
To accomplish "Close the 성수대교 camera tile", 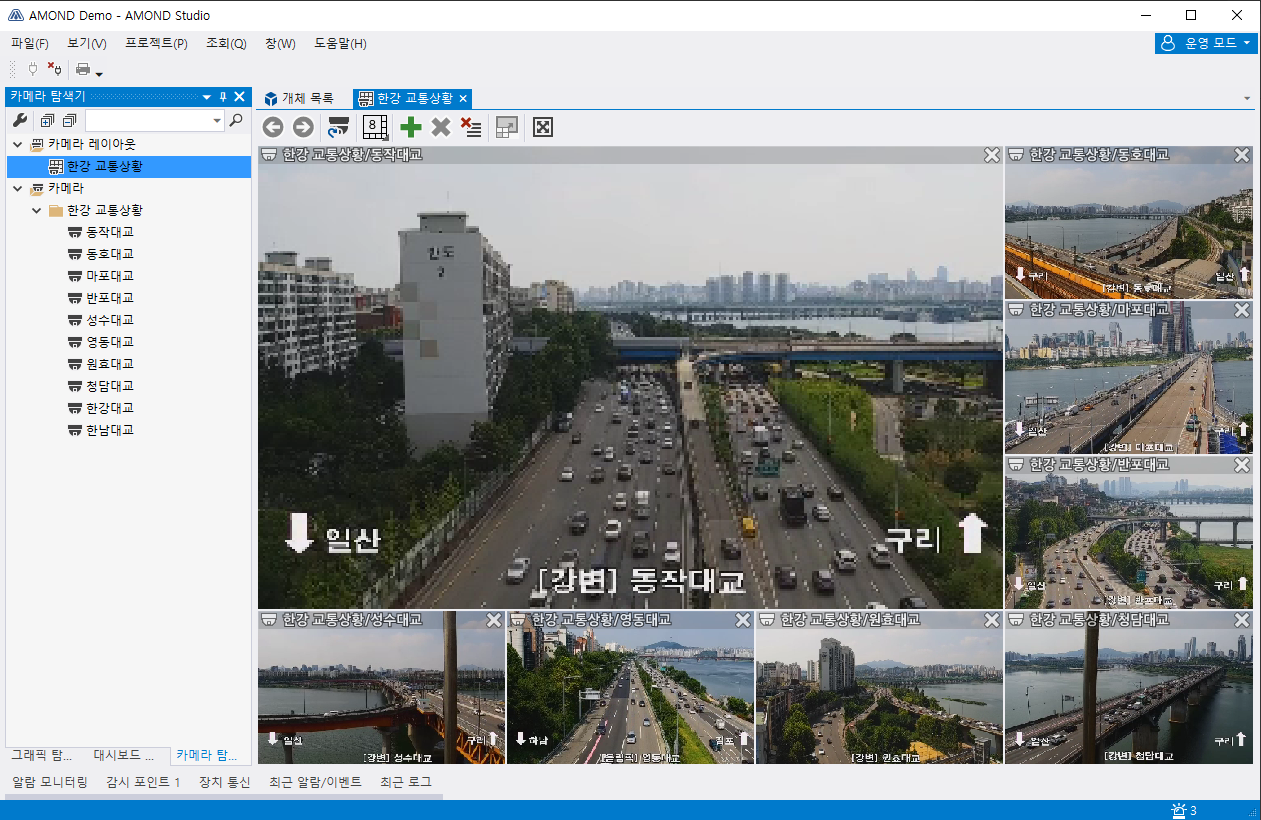I will (494, 620).
